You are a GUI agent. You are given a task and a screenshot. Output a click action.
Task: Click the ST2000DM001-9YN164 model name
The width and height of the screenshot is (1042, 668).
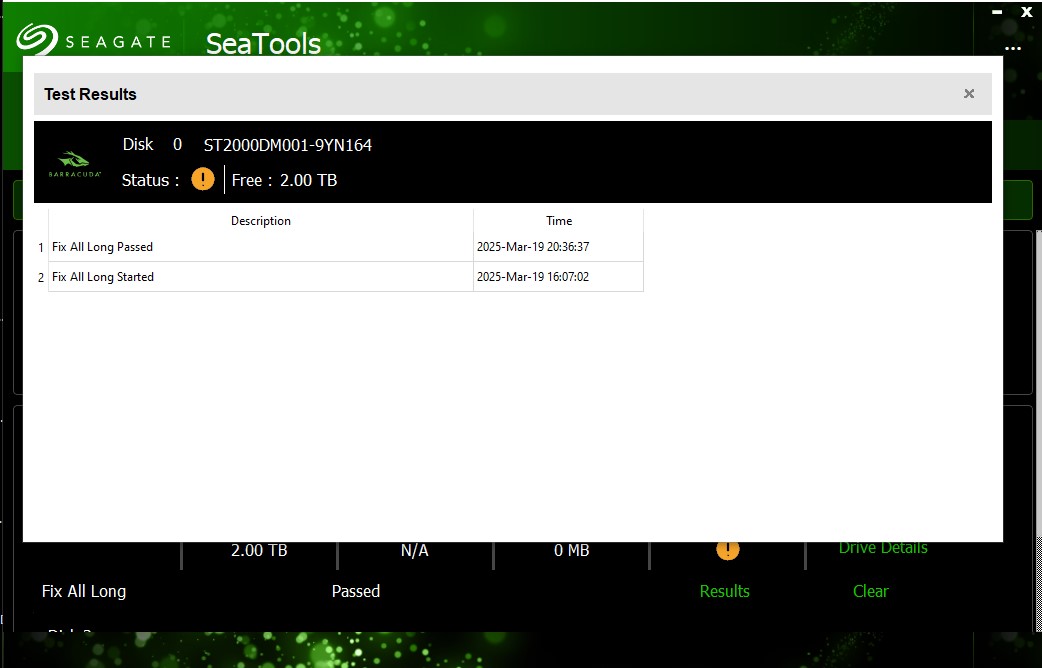pyautogui.click(x=287, y=145)
